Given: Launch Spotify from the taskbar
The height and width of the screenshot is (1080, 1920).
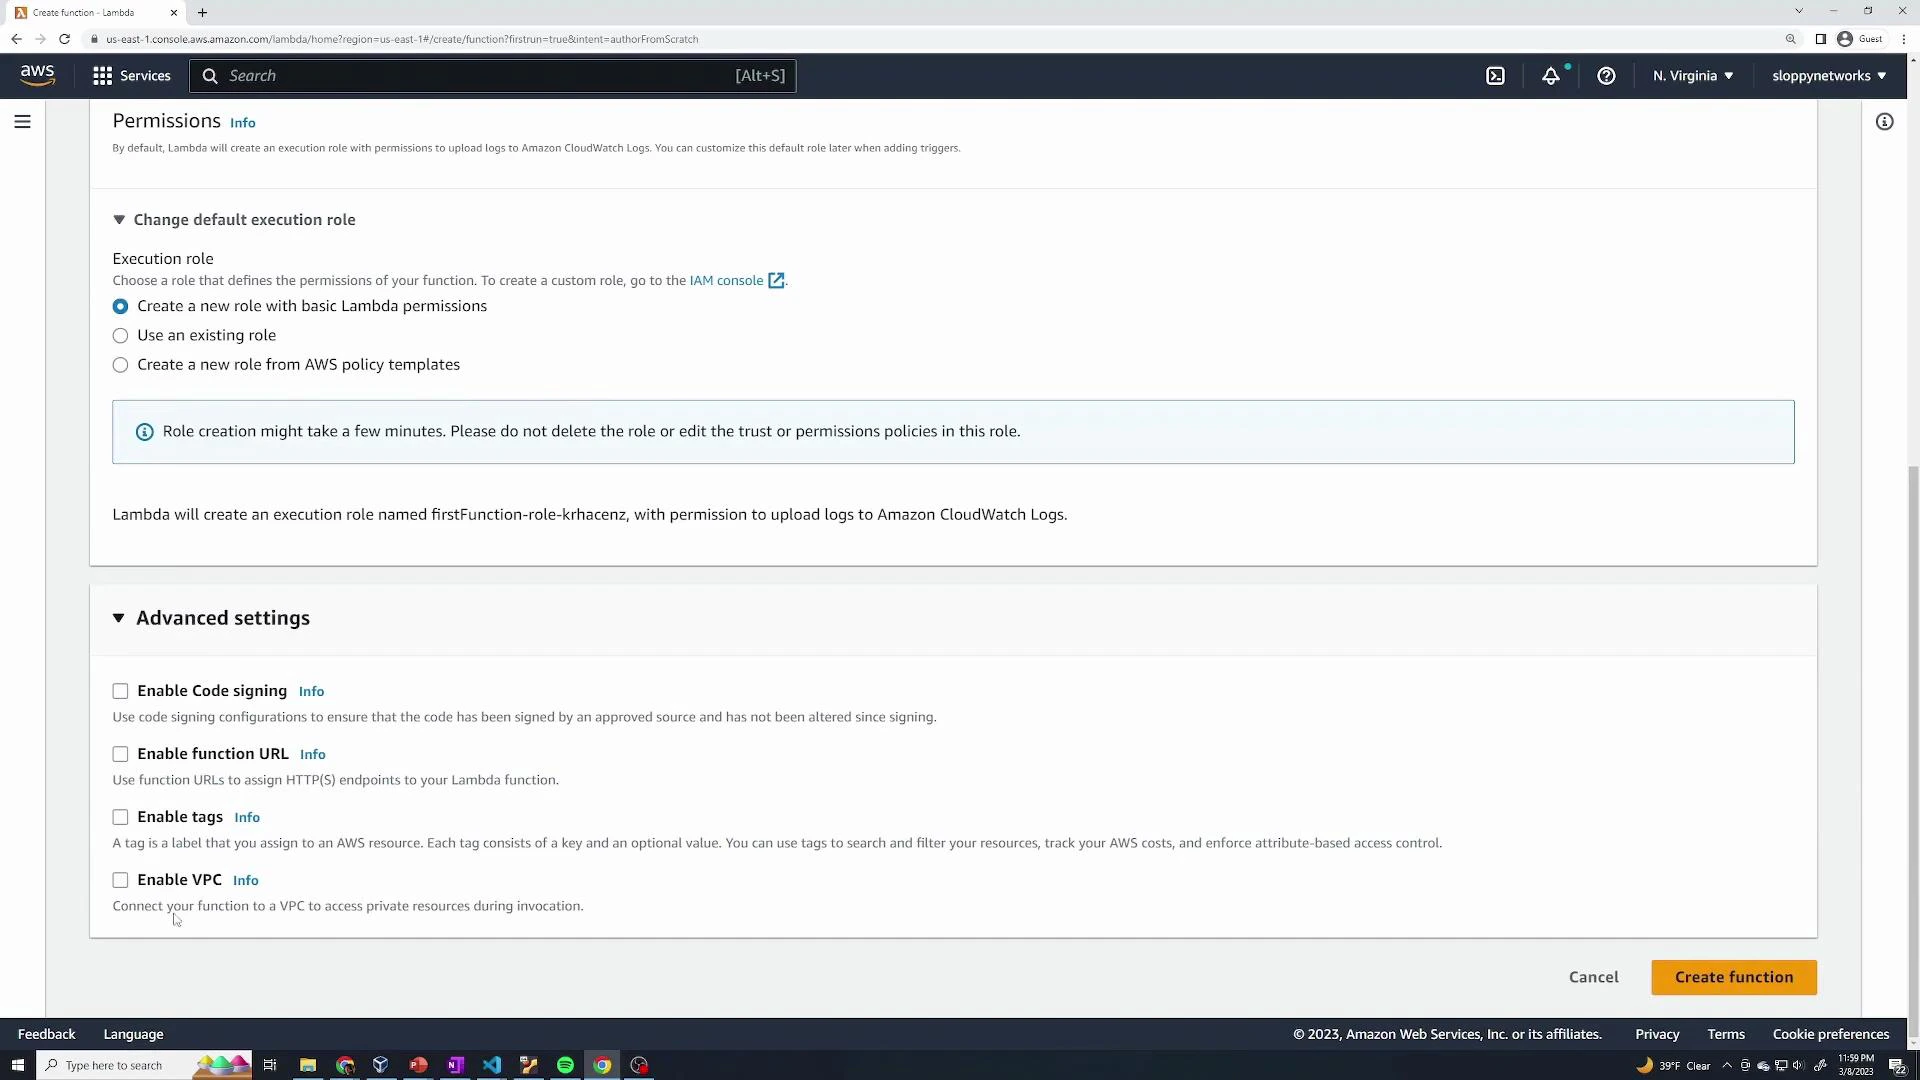Looking at the screenshot, I should (565, 1065).
